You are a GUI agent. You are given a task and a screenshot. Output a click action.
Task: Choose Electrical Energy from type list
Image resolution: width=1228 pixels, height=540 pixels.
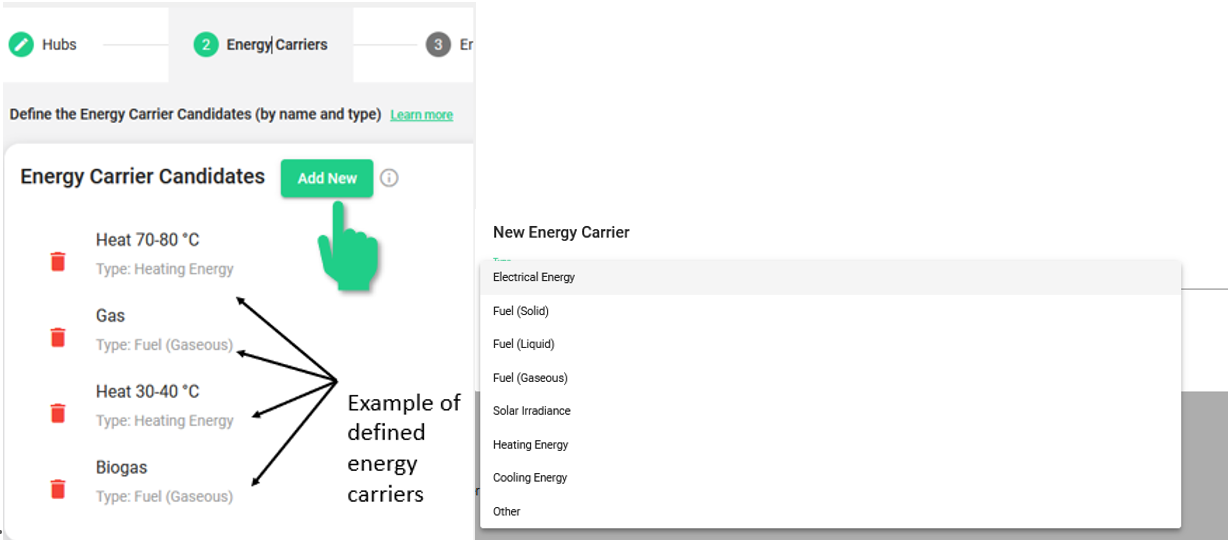pyautogui.click(x=534, y=277)
